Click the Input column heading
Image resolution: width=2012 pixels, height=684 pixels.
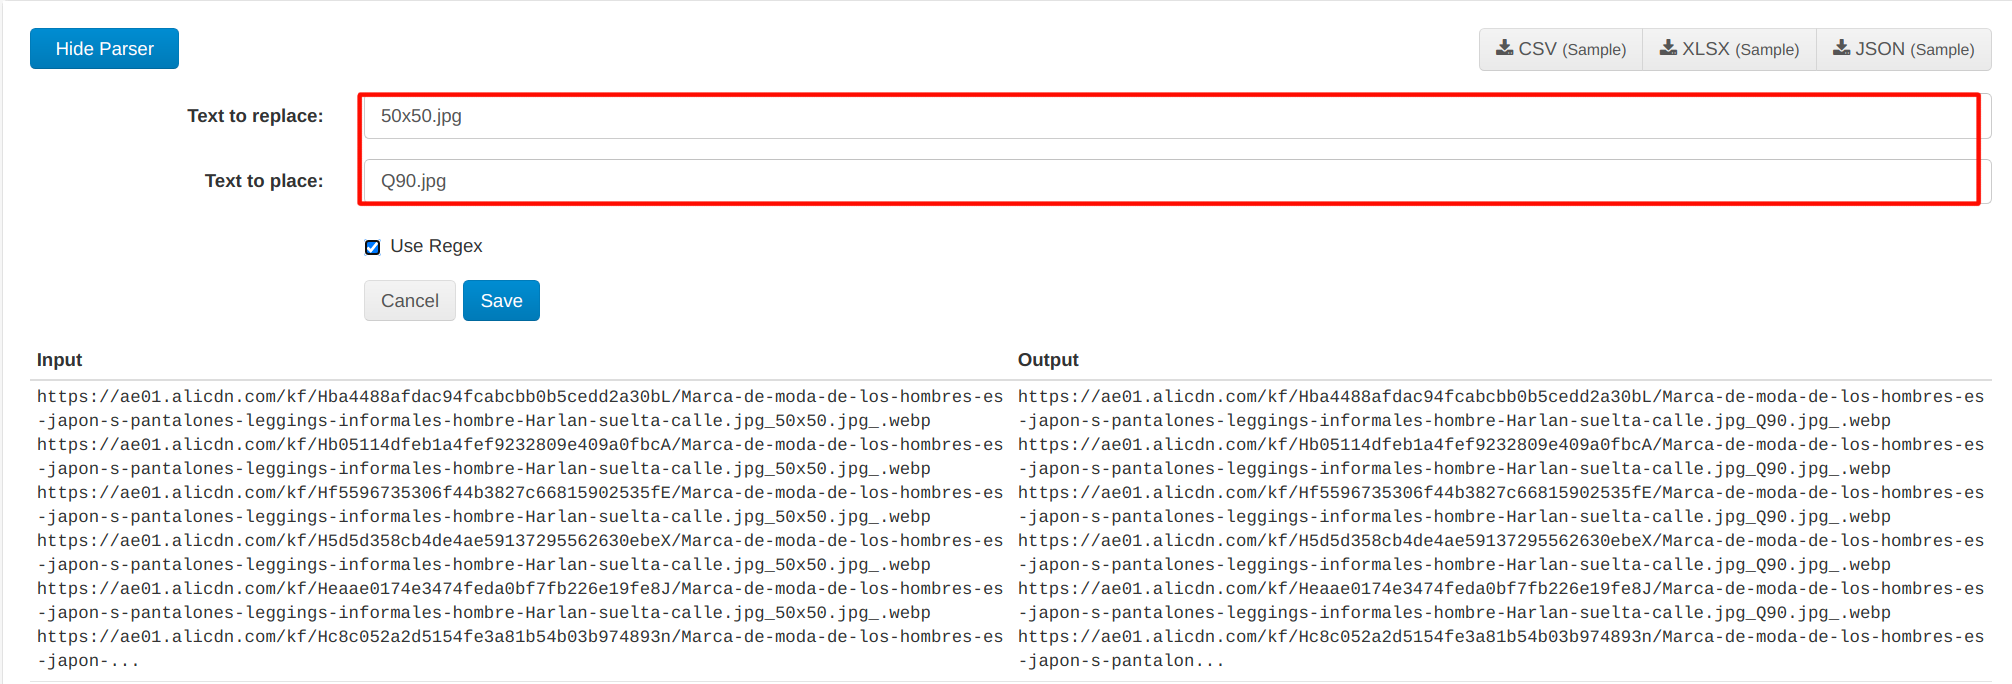(x=59, y=360)
